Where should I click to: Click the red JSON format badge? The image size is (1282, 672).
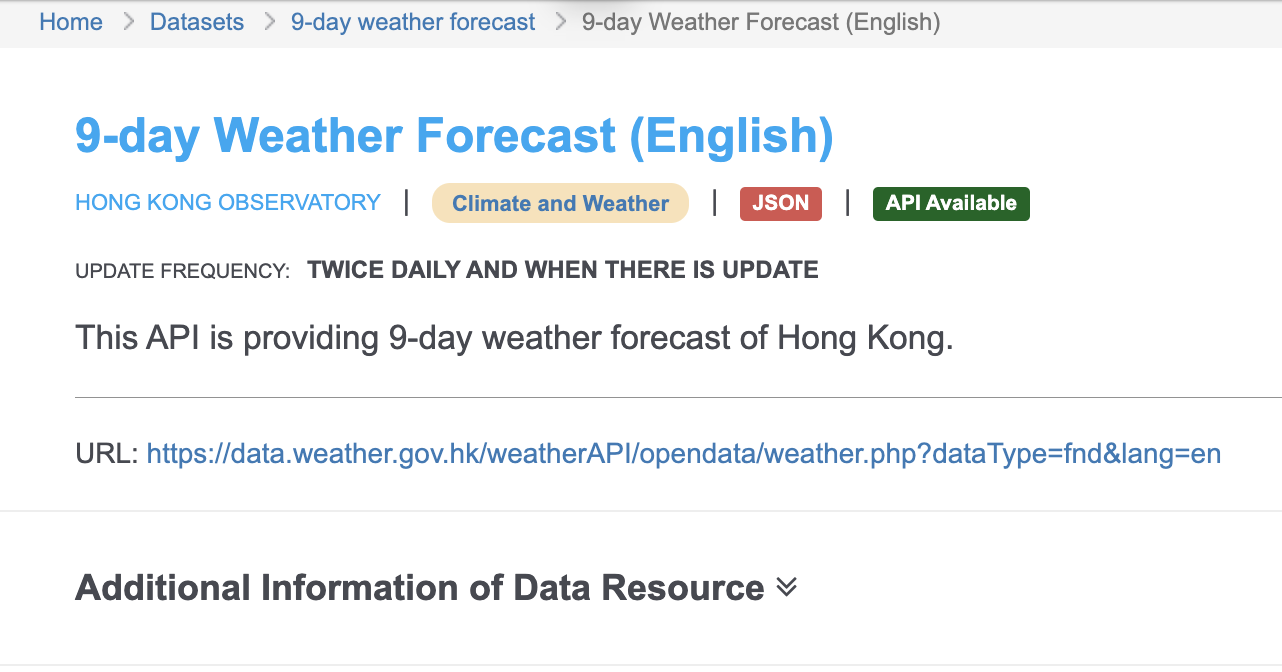(781, 203)
